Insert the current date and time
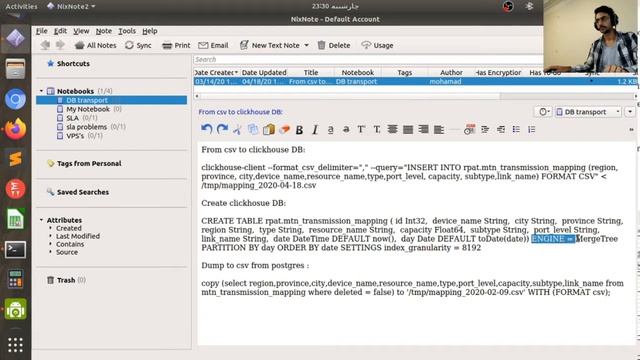This screenshot has height=360, width=640. pyautogui.click(x=469, y=129)
